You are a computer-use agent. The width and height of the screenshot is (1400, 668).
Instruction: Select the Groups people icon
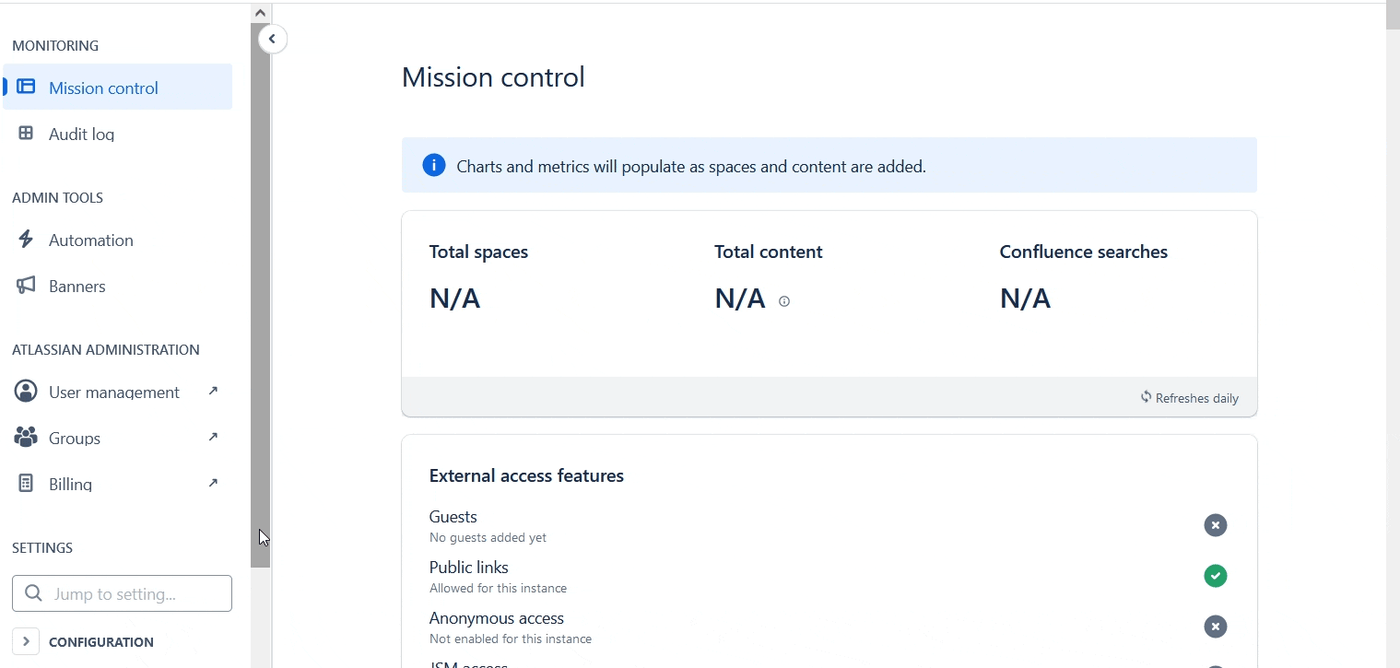point(27,437)
